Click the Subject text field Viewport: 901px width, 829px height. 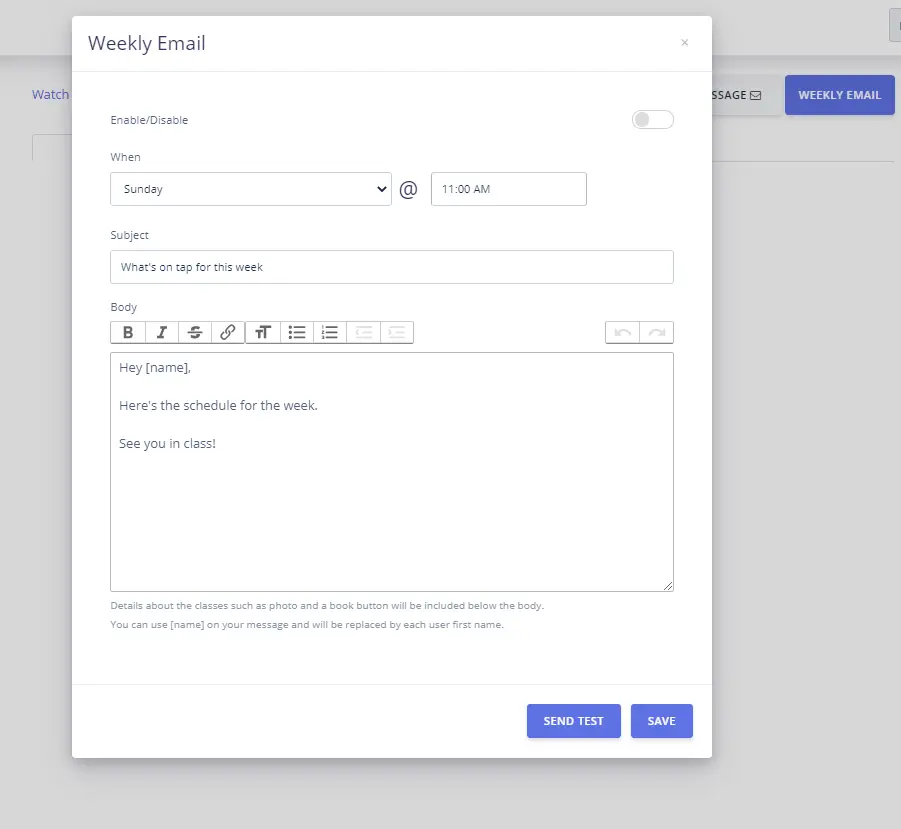point(391,267)
